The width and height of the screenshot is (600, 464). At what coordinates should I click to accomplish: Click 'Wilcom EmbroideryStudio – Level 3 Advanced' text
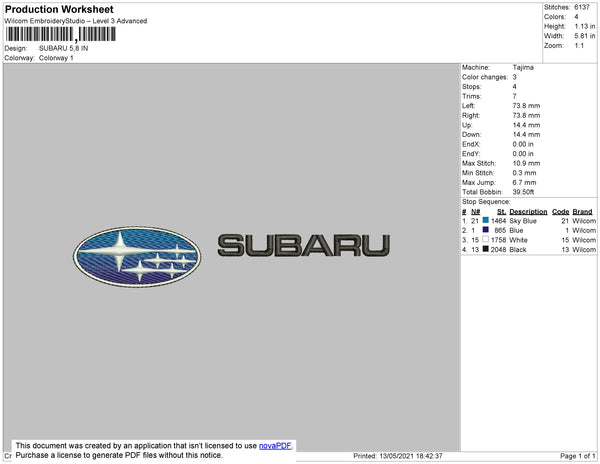pyautogui.click(x=76, y=21)
